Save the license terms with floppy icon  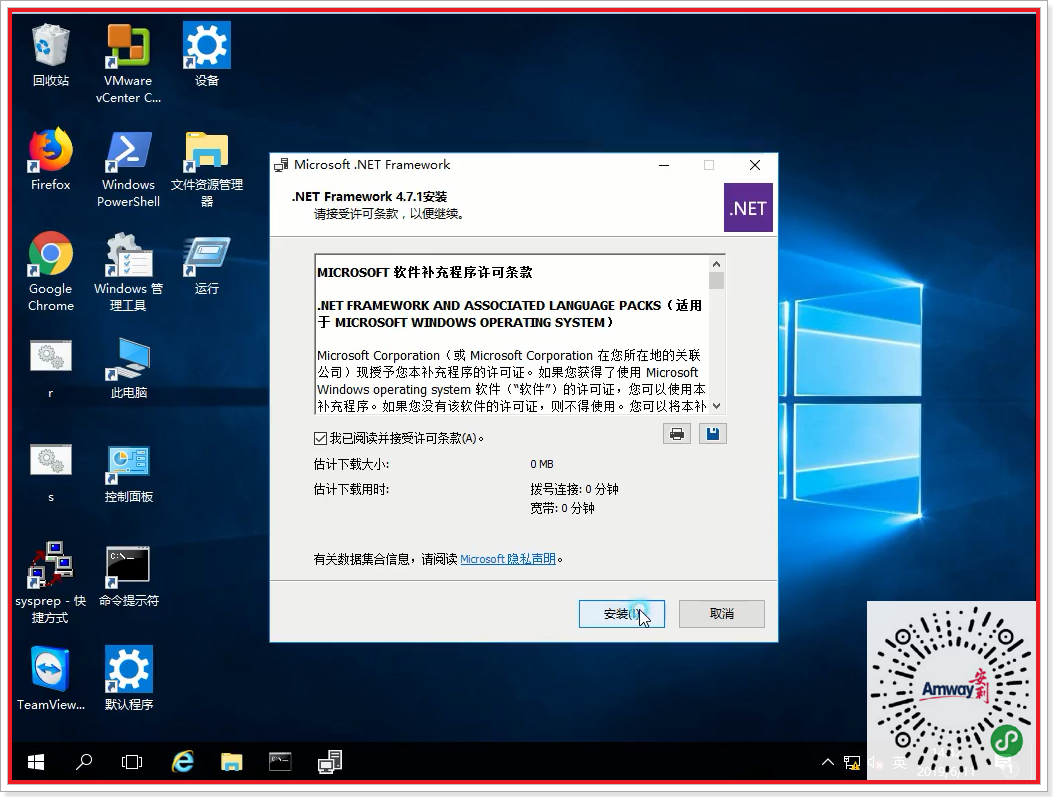tap(713, 434)
